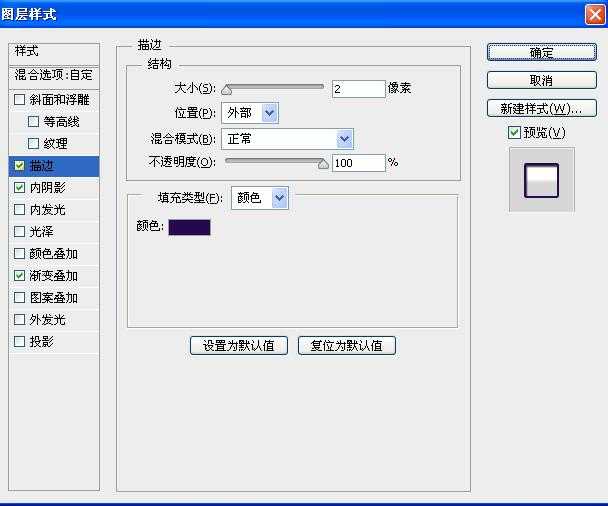608x506 pixels.
Task: Open the dark purple stroke color swatch
Action: 189,227
